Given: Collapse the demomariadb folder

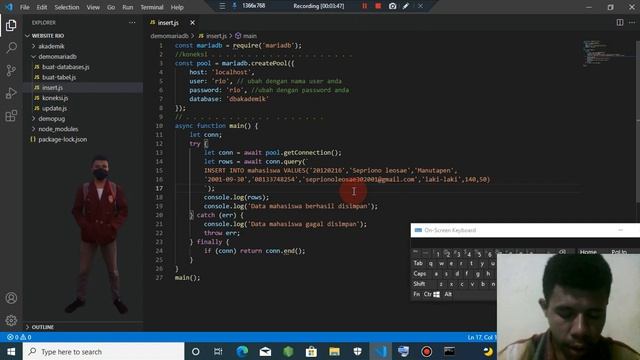Looking at the screenshot, I should [57, 57].
